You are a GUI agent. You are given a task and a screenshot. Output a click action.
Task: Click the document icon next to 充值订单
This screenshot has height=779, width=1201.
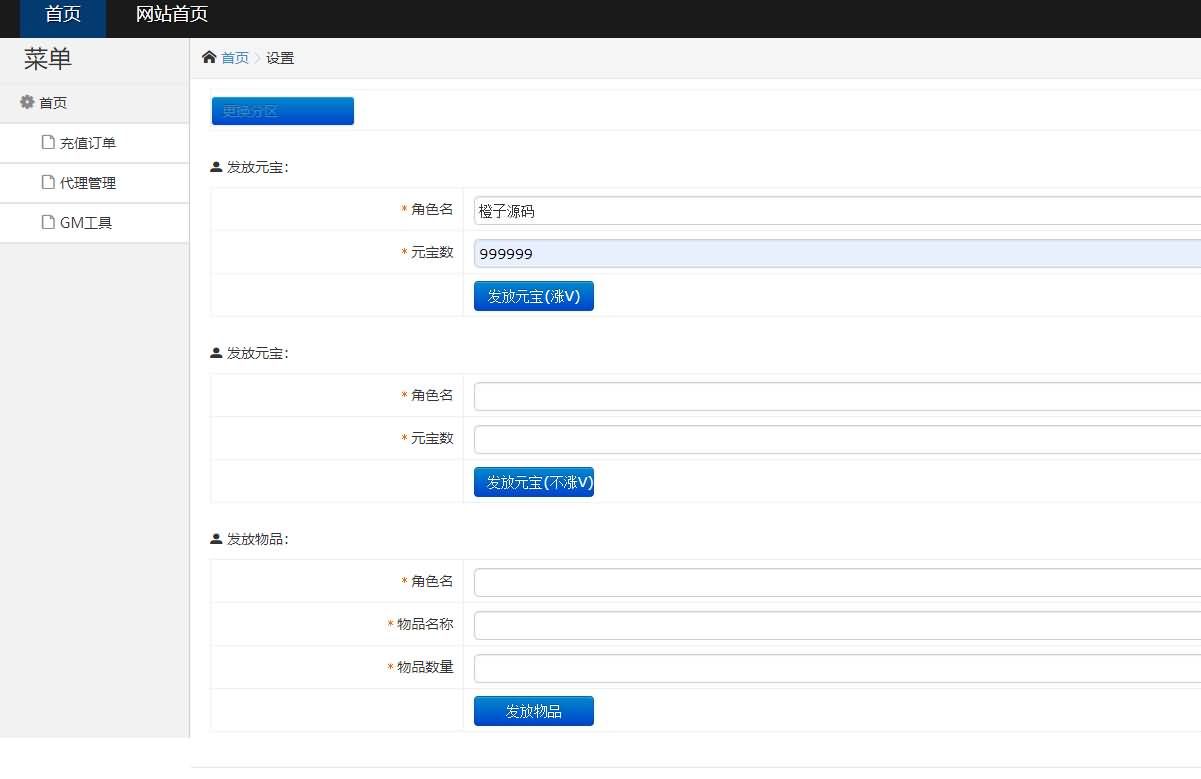tap(48, 142)
